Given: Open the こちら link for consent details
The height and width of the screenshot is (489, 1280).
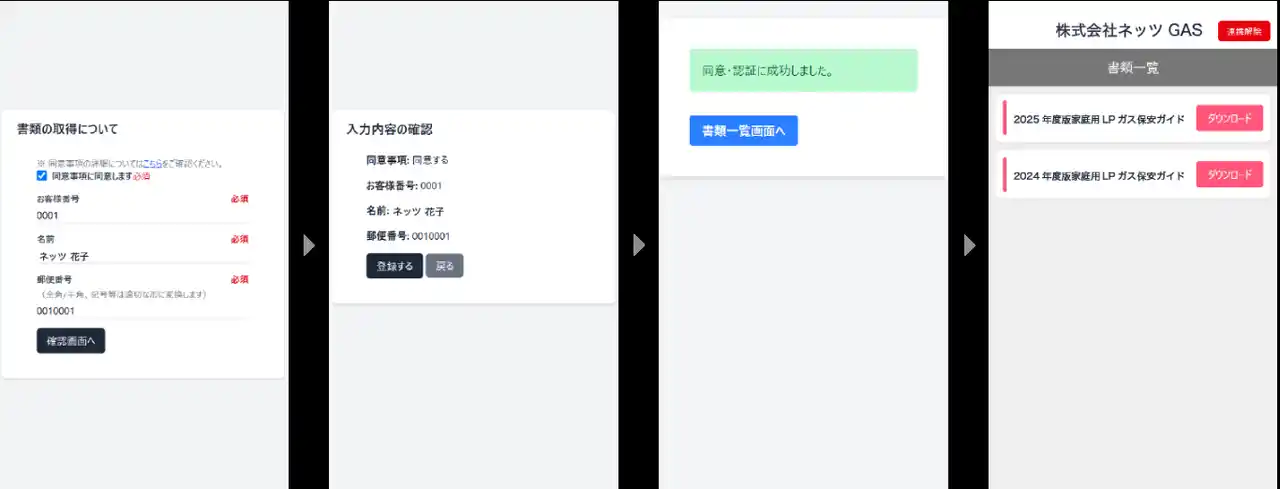Looking at the screenshot, I should [153, 163].
